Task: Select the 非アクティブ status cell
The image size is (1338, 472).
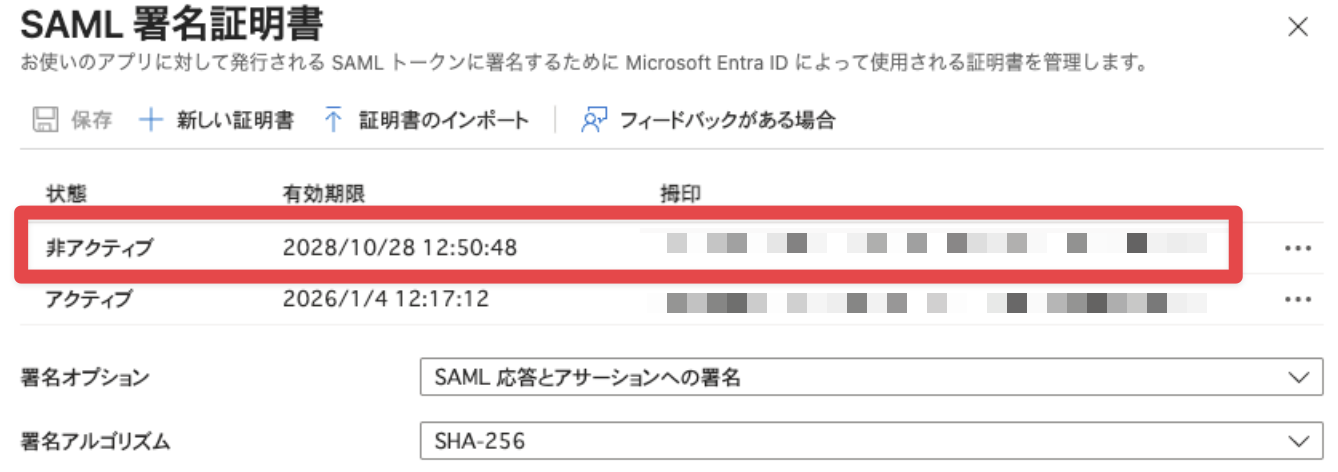Action: 99,247
